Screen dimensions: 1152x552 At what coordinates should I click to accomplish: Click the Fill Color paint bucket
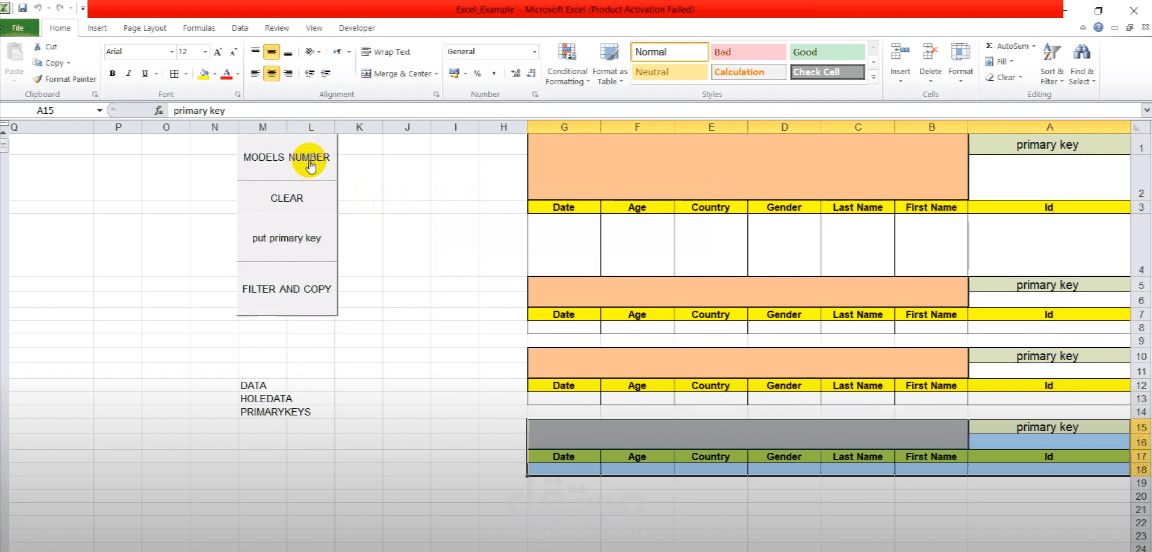pyautogui.click(x=204, y=74)
